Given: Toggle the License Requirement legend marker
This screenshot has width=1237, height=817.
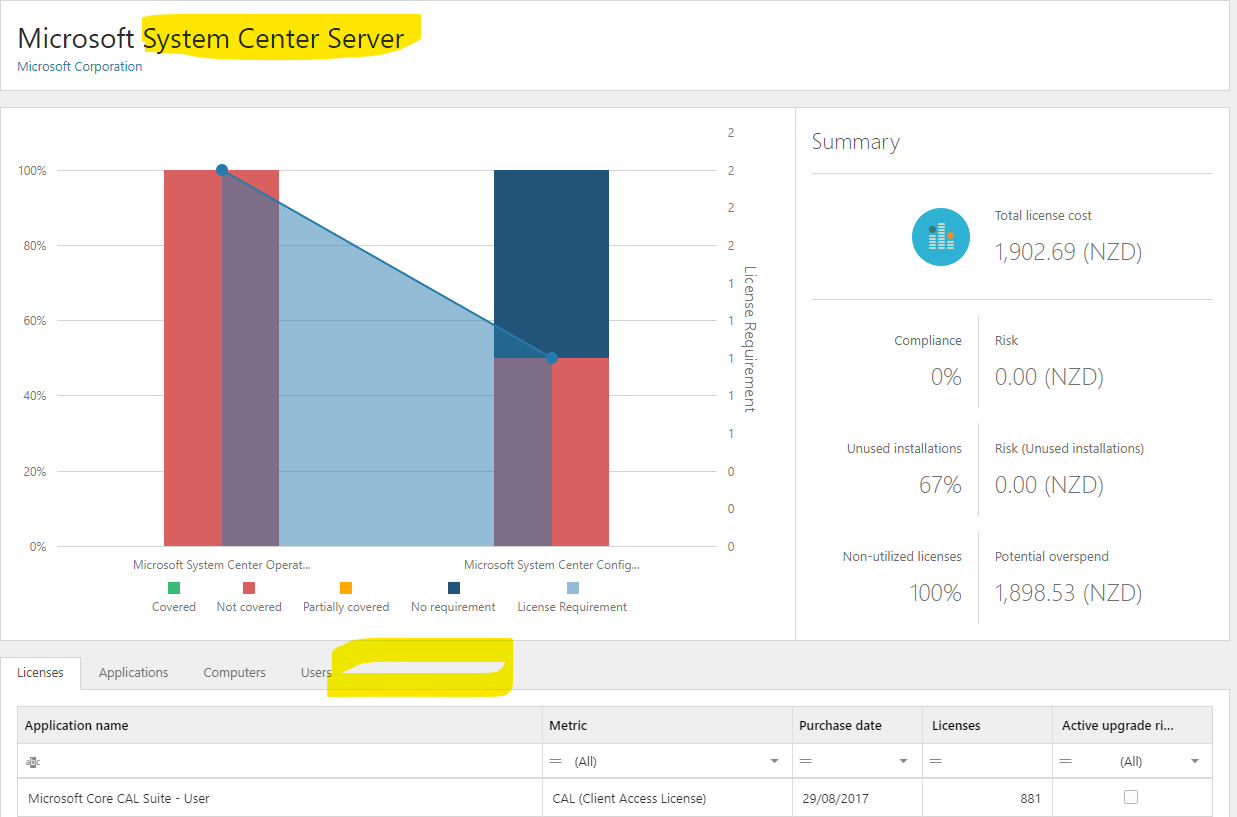Looking at the screenshot, I should point(572,588).
